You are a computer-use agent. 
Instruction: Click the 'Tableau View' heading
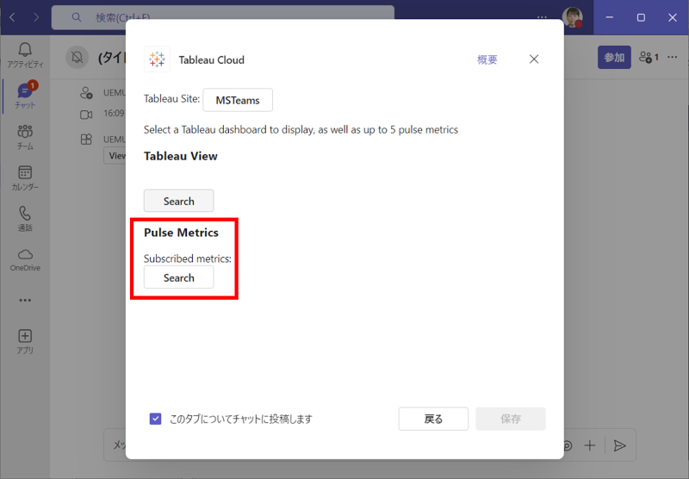pyautogui.click(x=181, y=156)
